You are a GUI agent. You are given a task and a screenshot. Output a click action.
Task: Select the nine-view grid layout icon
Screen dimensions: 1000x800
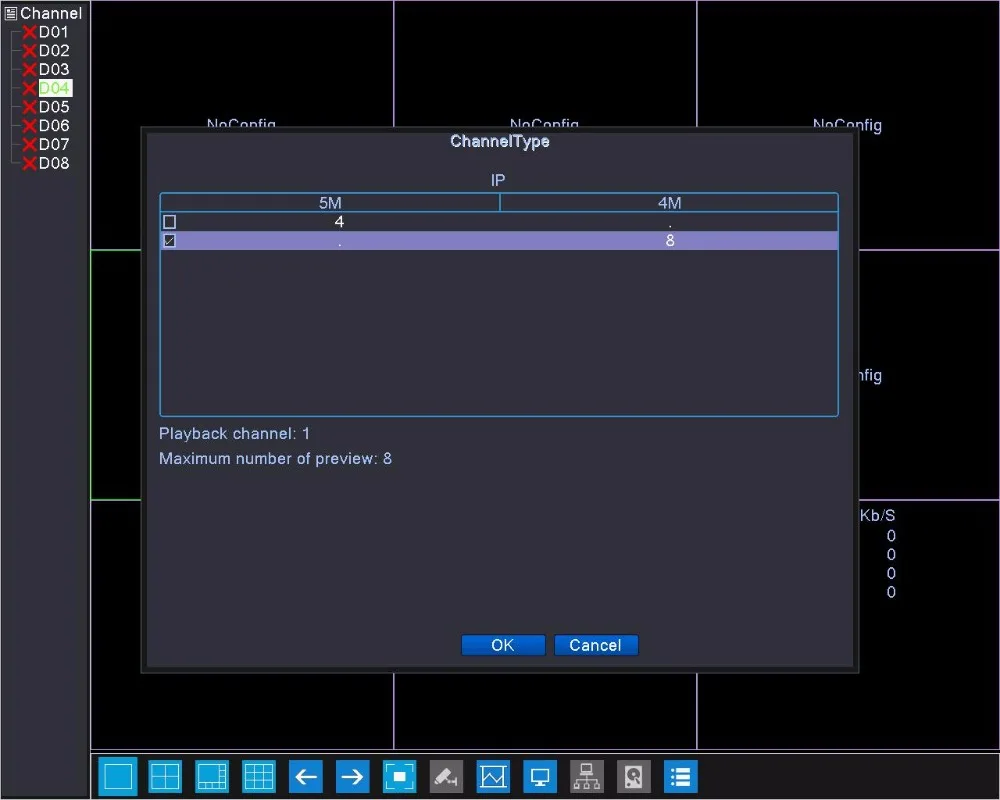(x=259, y=776)
